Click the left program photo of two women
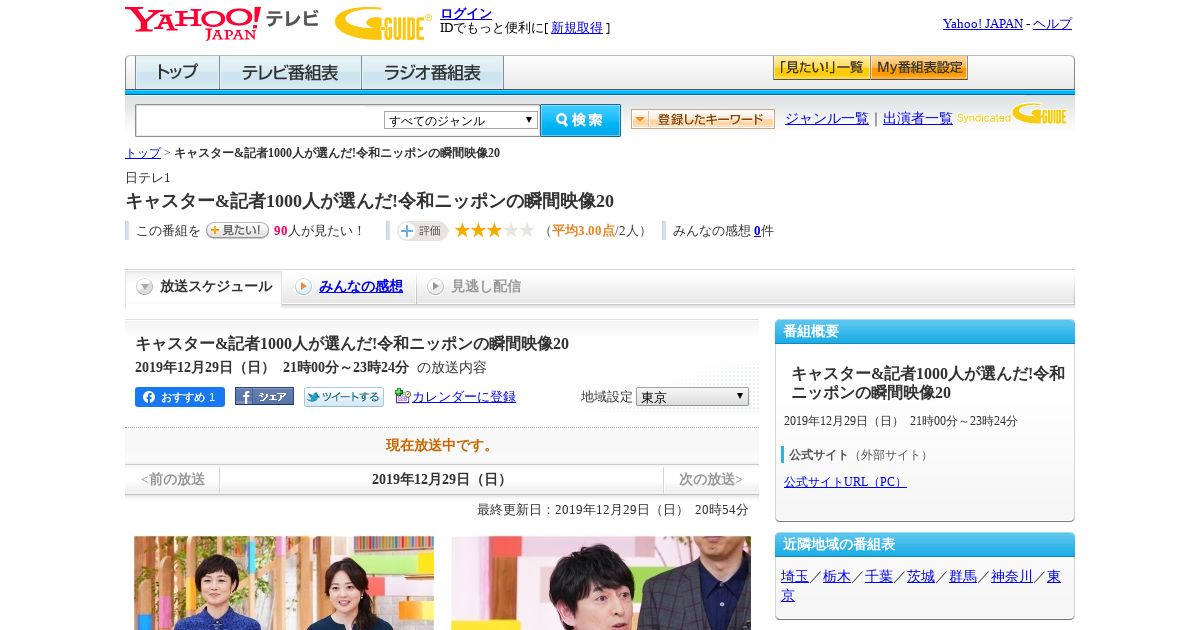The image size is (1200, 630). (284, 583)
